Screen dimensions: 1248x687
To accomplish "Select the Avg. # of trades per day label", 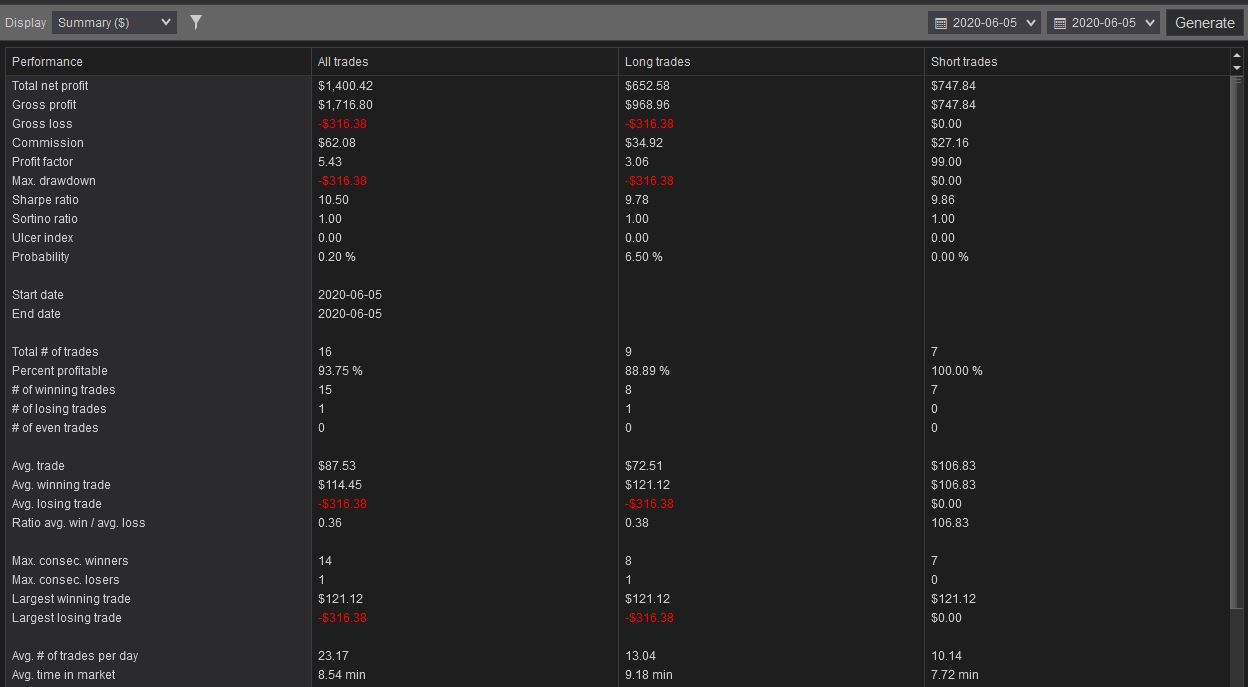I will (x=75, y=656).
